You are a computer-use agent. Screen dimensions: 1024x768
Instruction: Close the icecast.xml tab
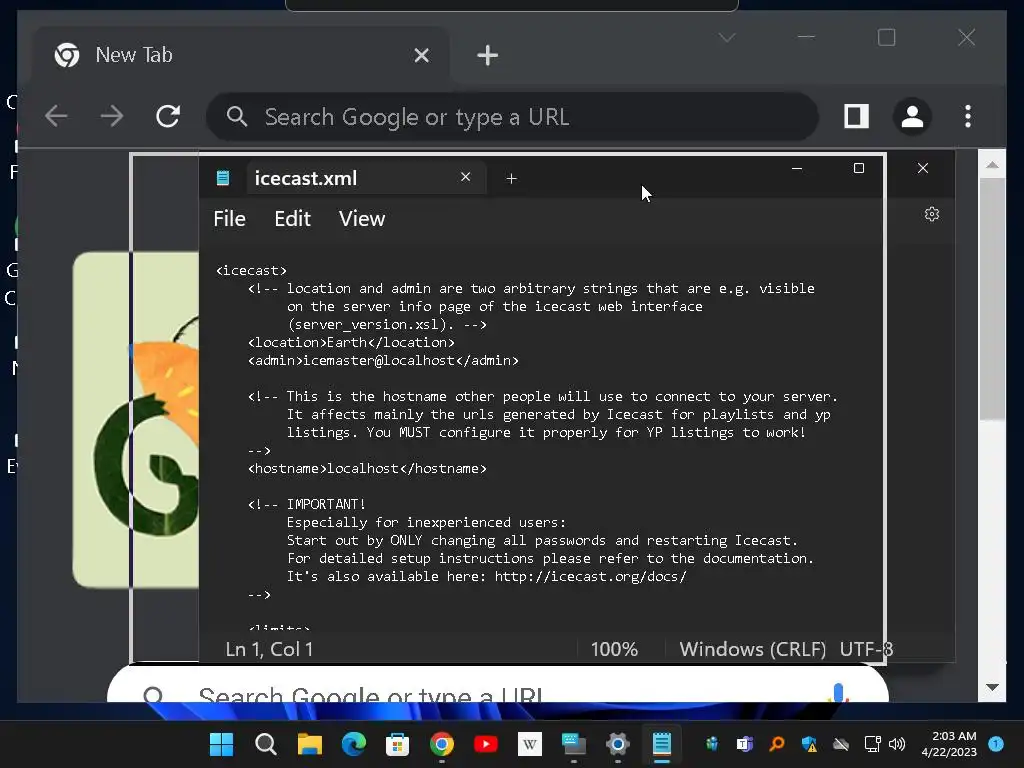point(466,177)
